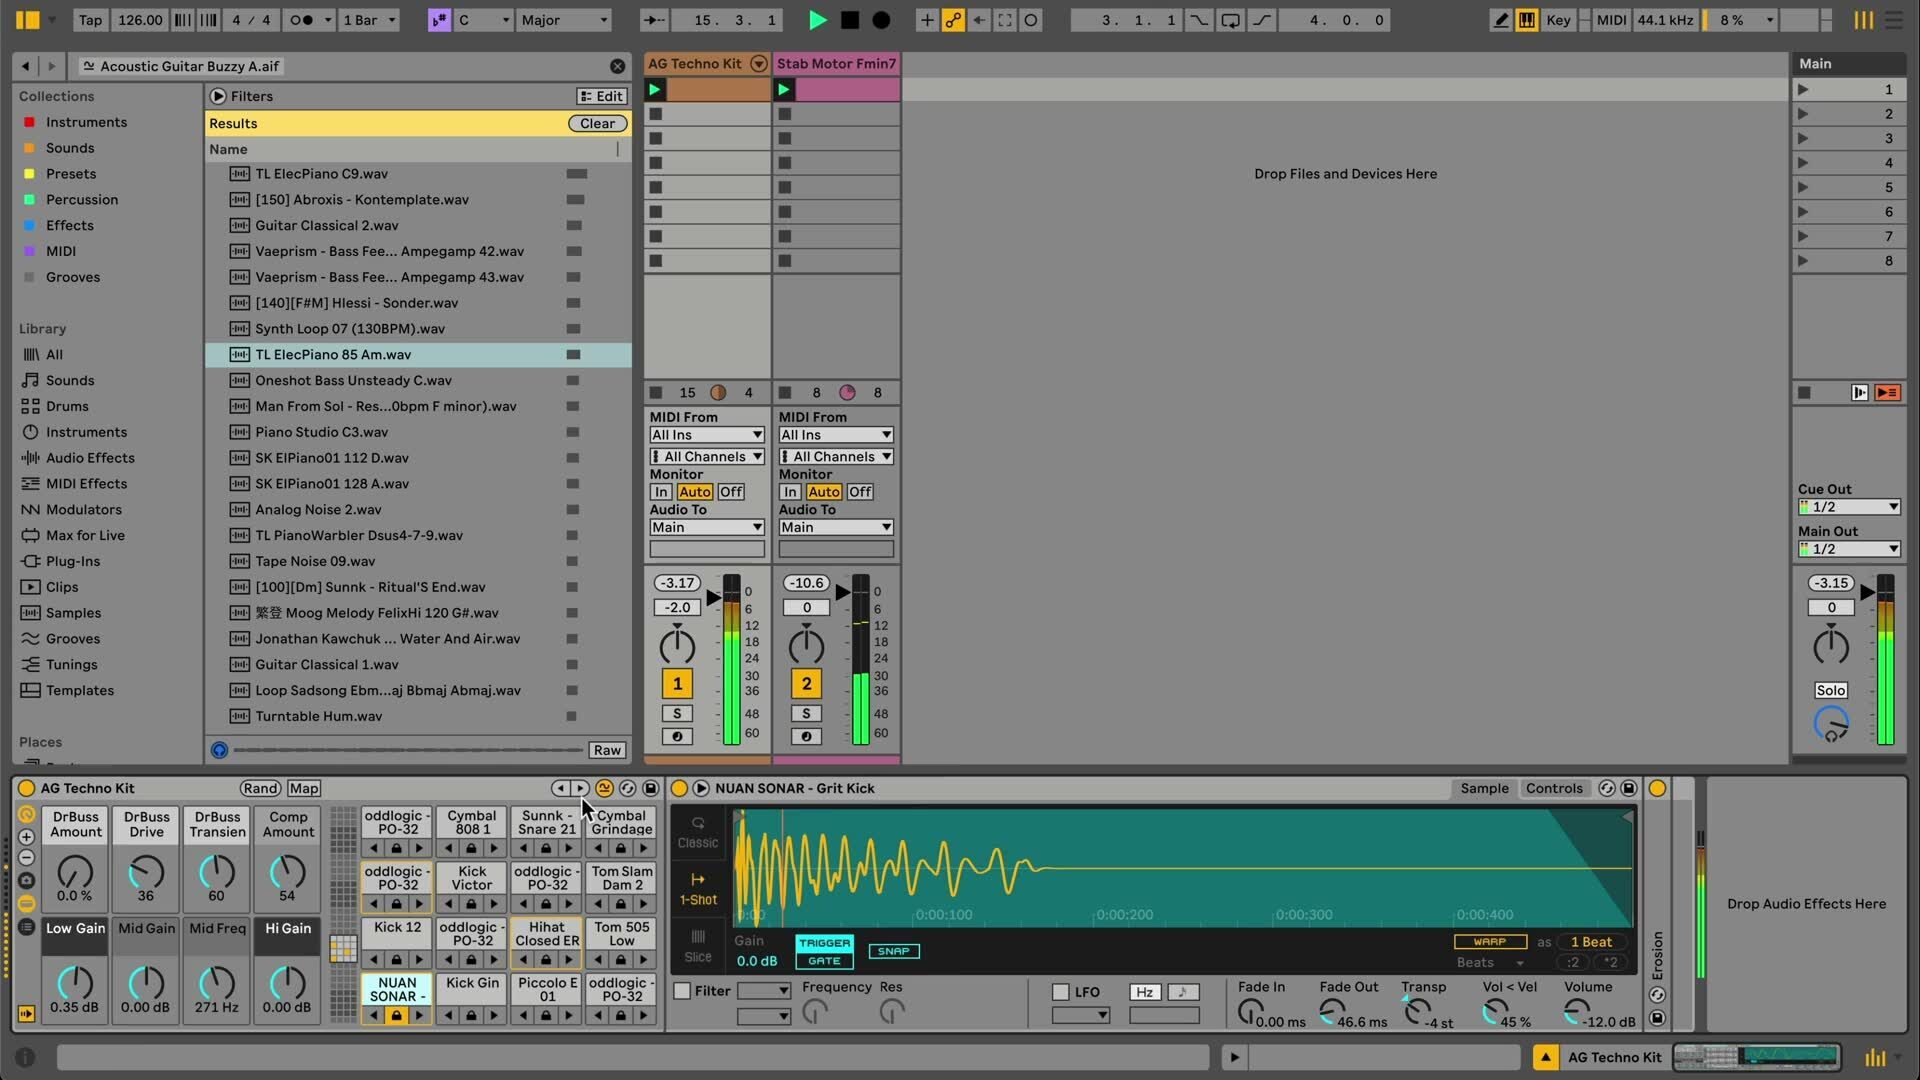Open MIDI mapping mode
This screenshot has height=1080, width=1920.
pyautogui.click(x=1611, y=20)
